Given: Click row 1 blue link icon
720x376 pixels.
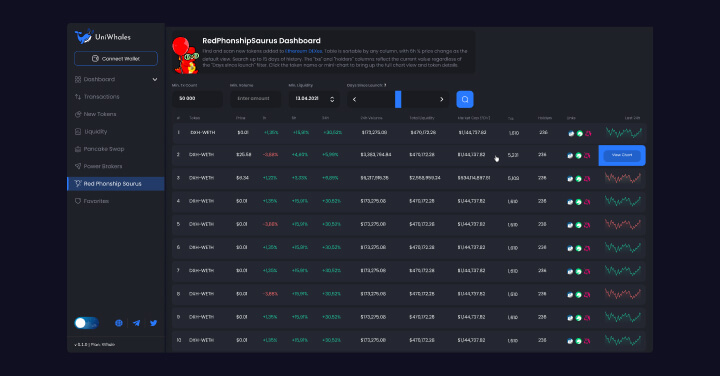Looking at the screenshot, I should (571, 134).
